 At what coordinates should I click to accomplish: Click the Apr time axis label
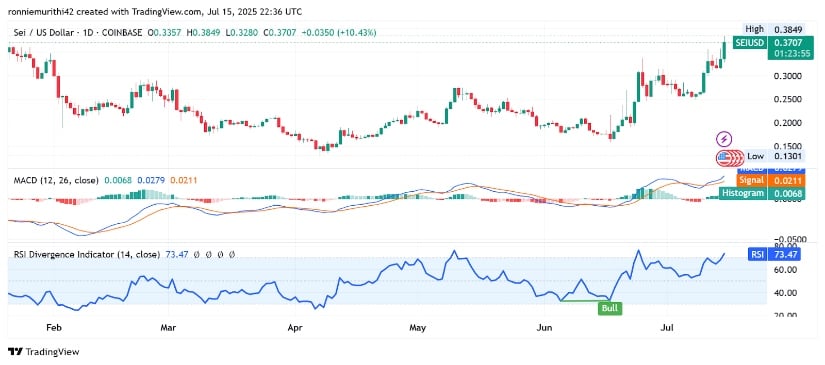296,328
